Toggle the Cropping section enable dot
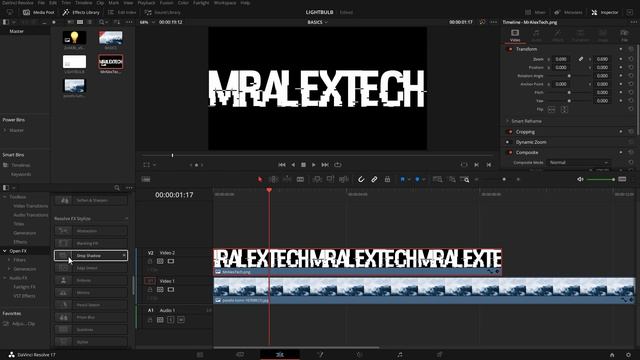Image resolution: width=640 pixels, height=360 pixels. [x=510, y=132]
